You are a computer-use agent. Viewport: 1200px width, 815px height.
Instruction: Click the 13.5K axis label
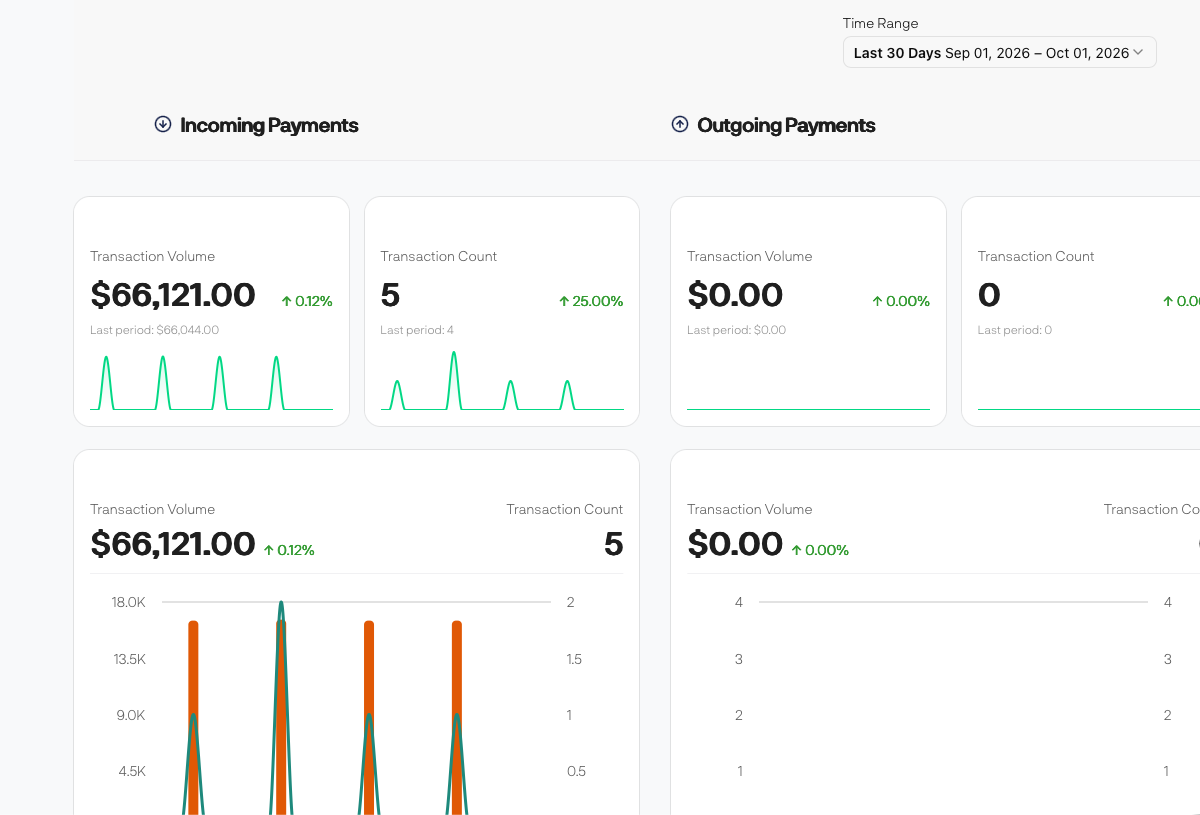[x=129, y=659]
